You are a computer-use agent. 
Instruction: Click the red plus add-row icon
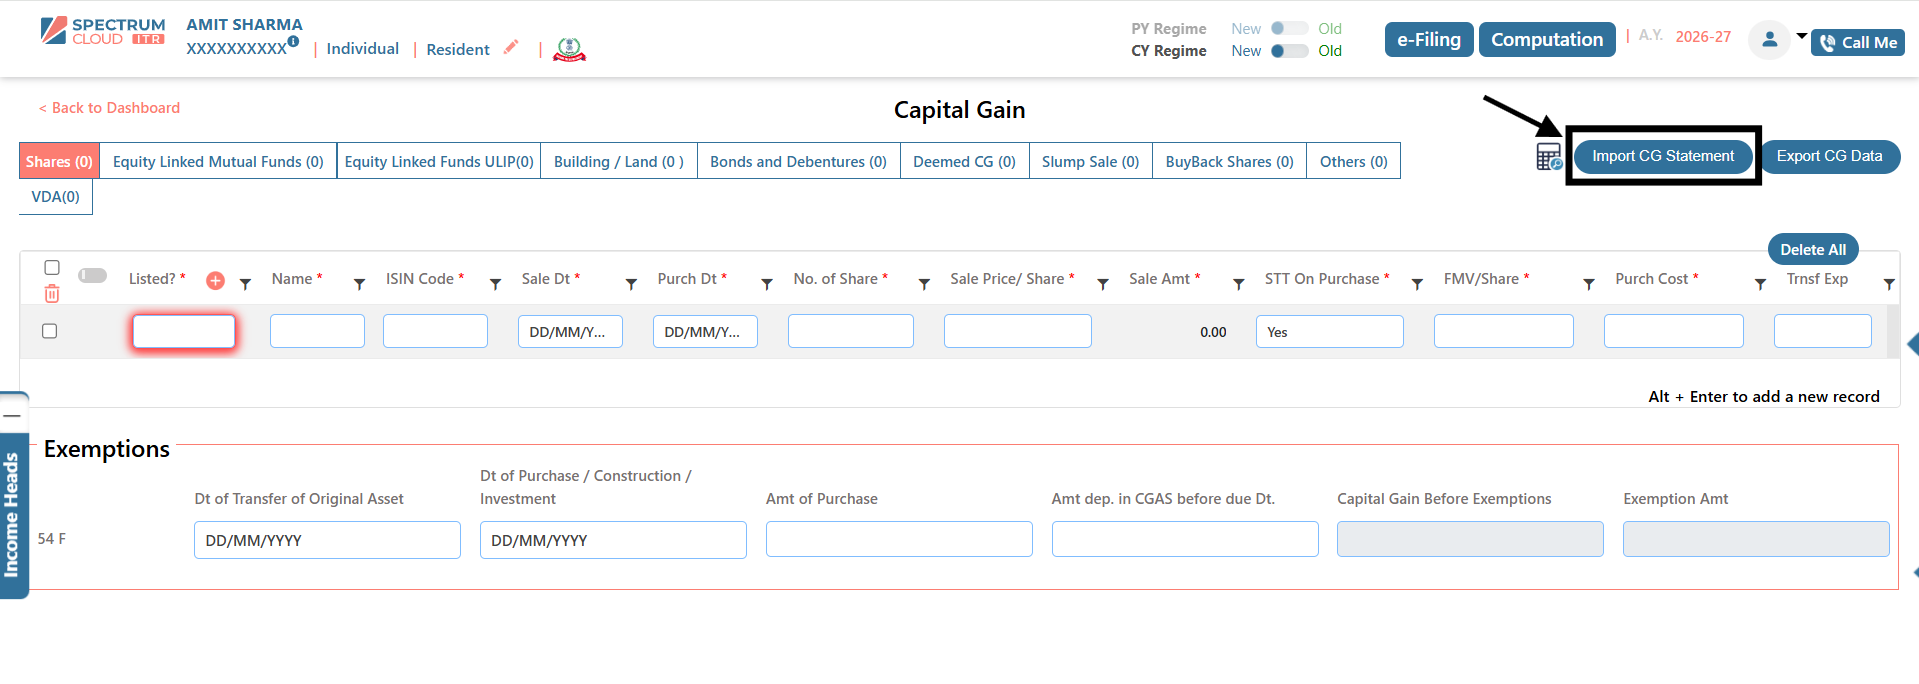point(215,281)
